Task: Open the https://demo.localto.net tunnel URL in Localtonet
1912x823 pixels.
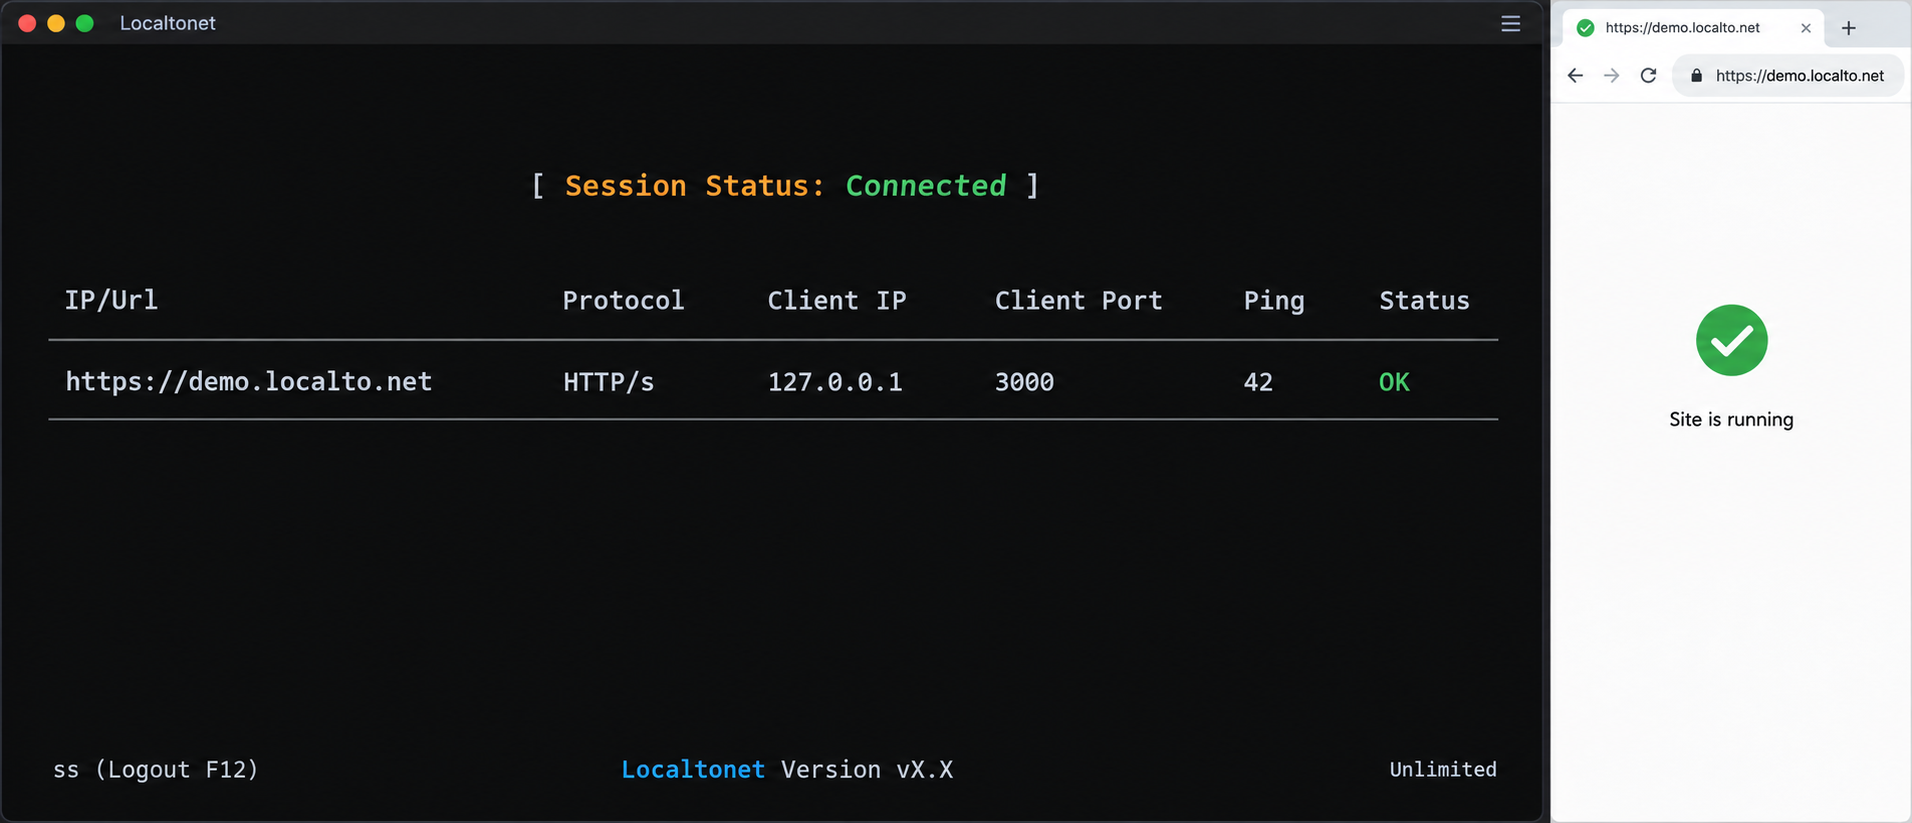Action: click(x=248, y=381)
